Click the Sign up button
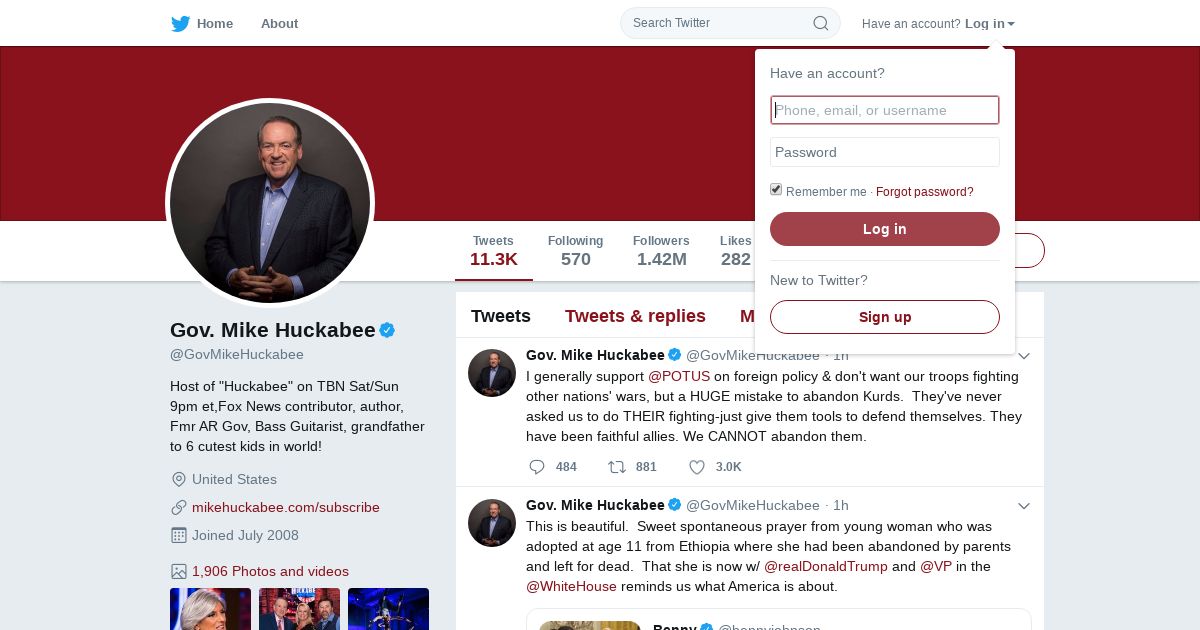The width and height of the screenshot is (1200, 630). pyautogui.click(x=885, y=317)
